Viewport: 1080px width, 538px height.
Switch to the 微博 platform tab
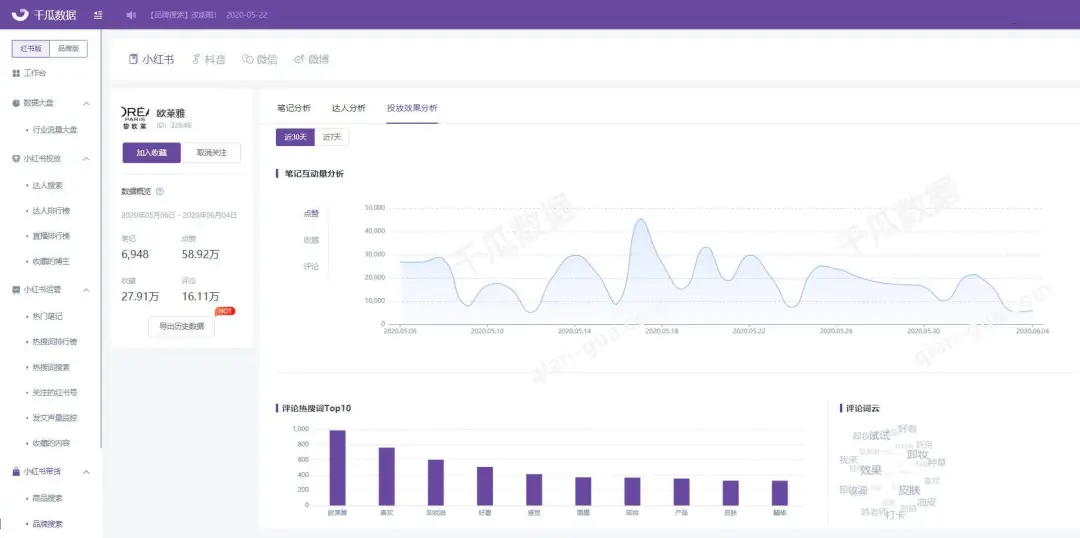coord(311,59)
